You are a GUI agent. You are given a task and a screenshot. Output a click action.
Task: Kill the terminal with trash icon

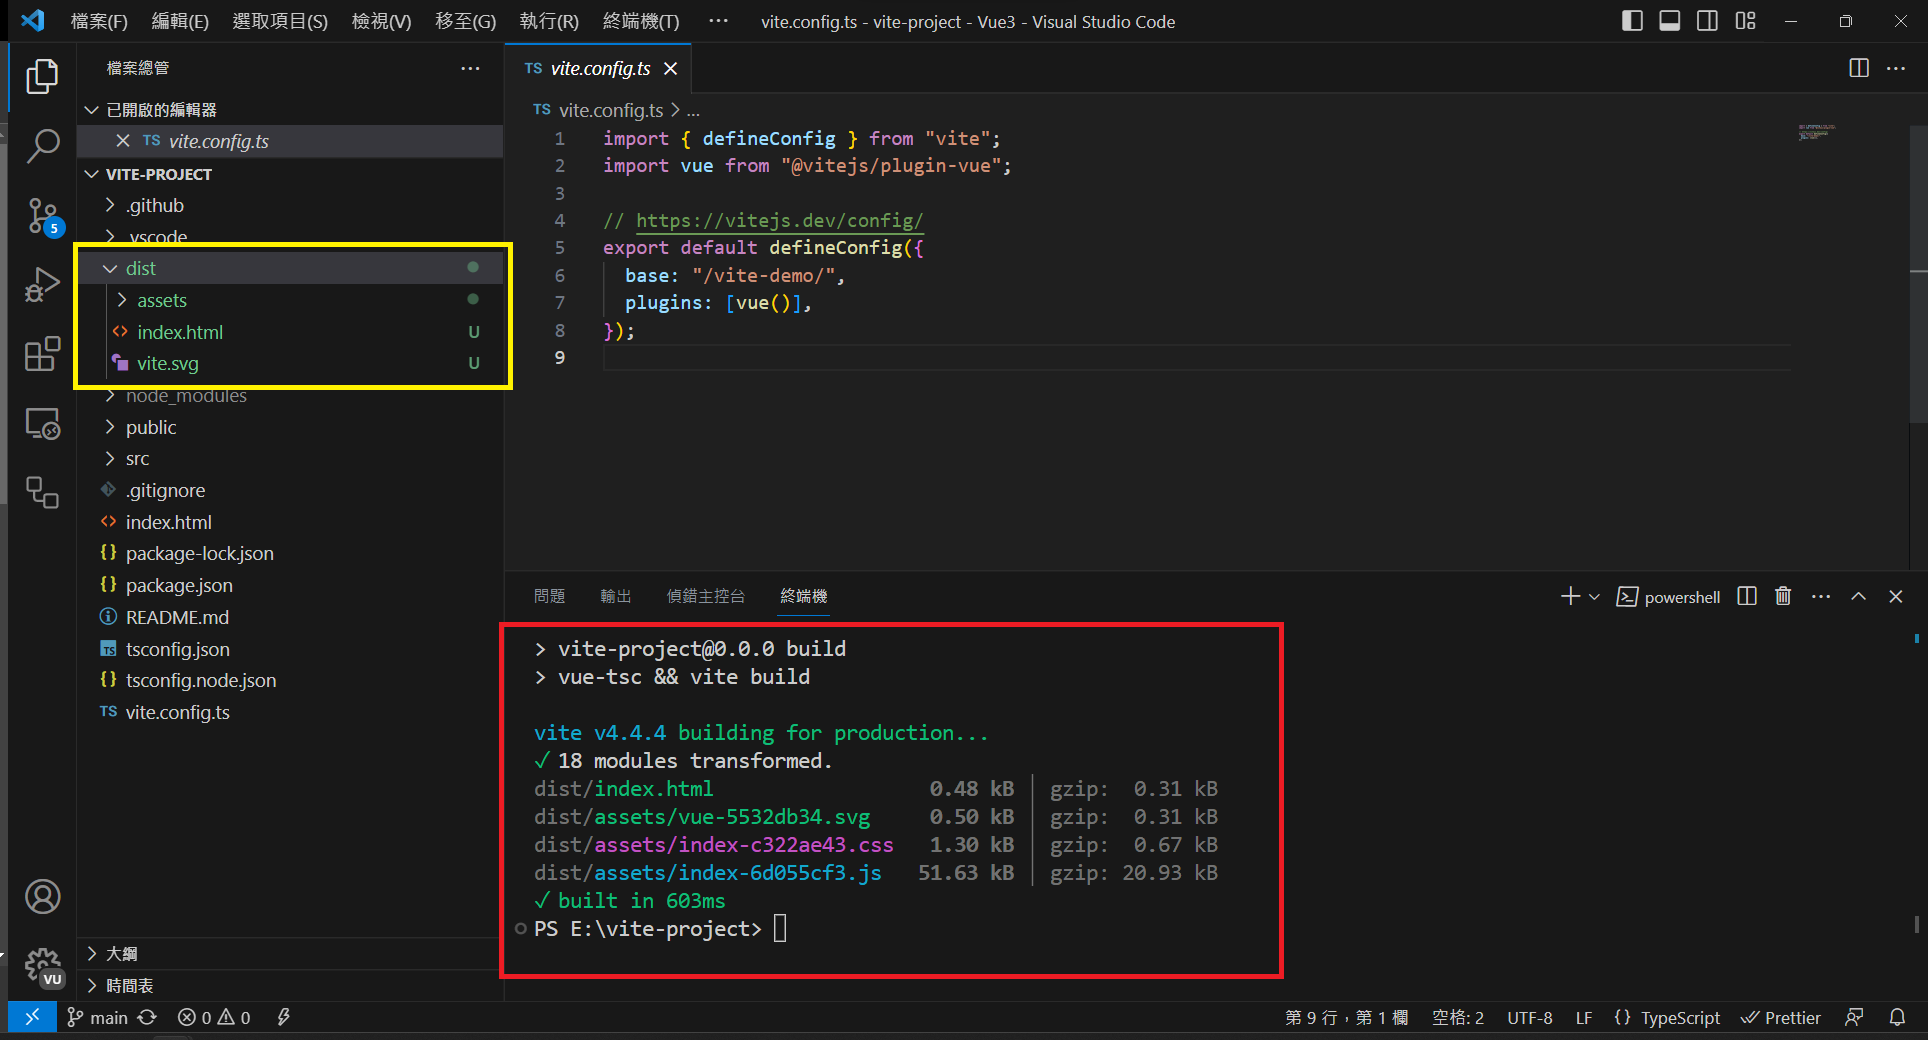[x=1783, y=596]
